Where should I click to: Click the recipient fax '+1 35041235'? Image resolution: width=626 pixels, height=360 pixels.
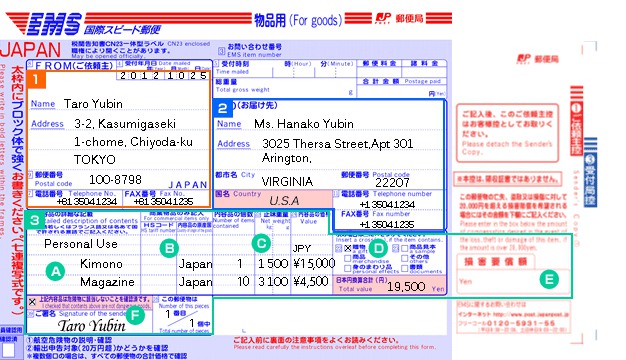pos(387,224)
